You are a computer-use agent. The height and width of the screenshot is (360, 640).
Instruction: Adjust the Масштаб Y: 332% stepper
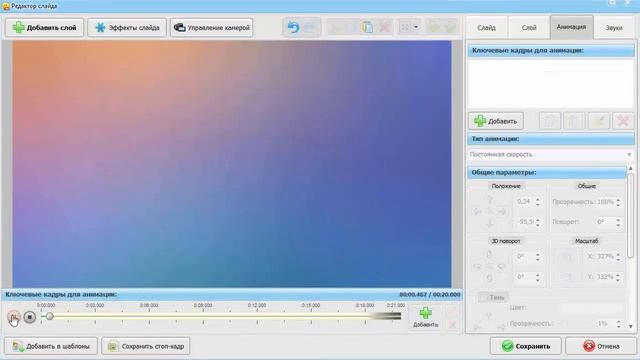(x=618, y=277)
